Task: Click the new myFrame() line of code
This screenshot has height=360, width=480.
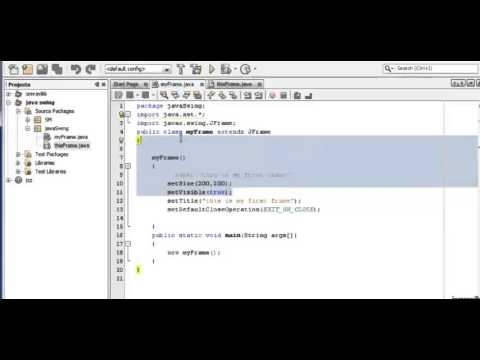Action: click(x=193, y=253)
